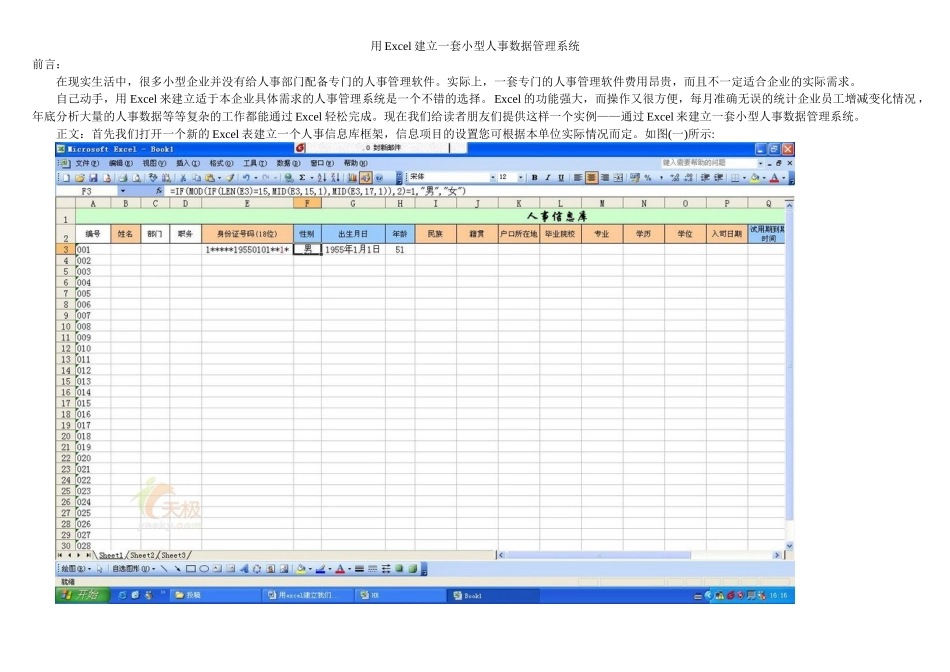Screen dimensions: 950x672
Task: Toggle Align Left
Action: 578,178
